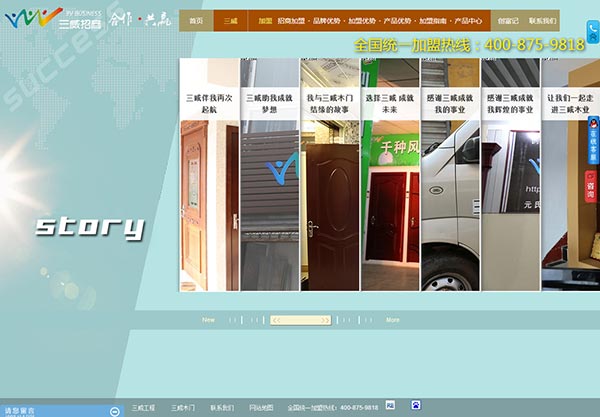Open 产品优势 submenu link
The image size is (600, 417).
tap(397, 21)
